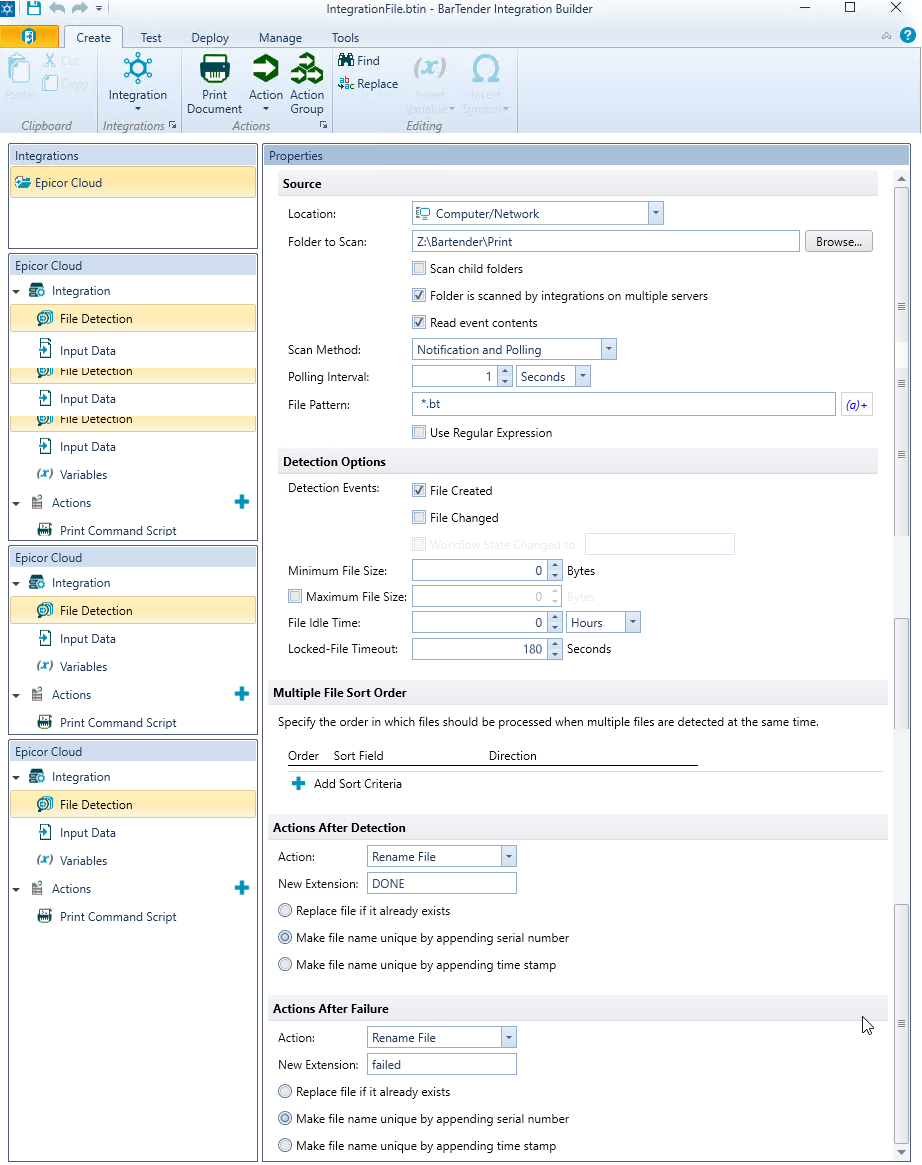Click the Print Document ribbon icon

tap(214, 72)
